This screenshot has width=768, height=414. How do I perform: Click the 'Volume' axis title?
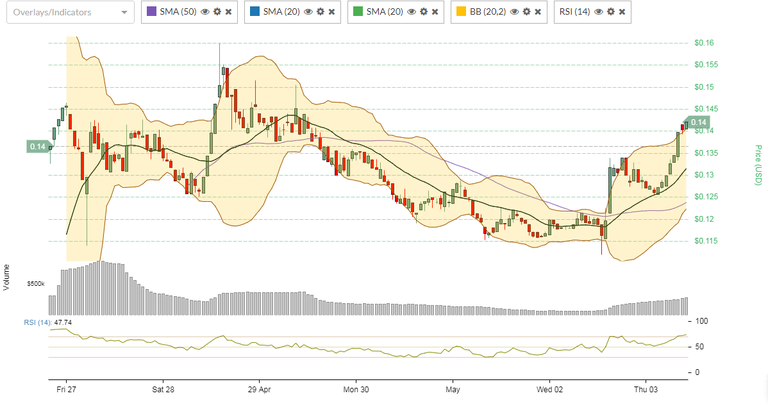coord(6,277)
